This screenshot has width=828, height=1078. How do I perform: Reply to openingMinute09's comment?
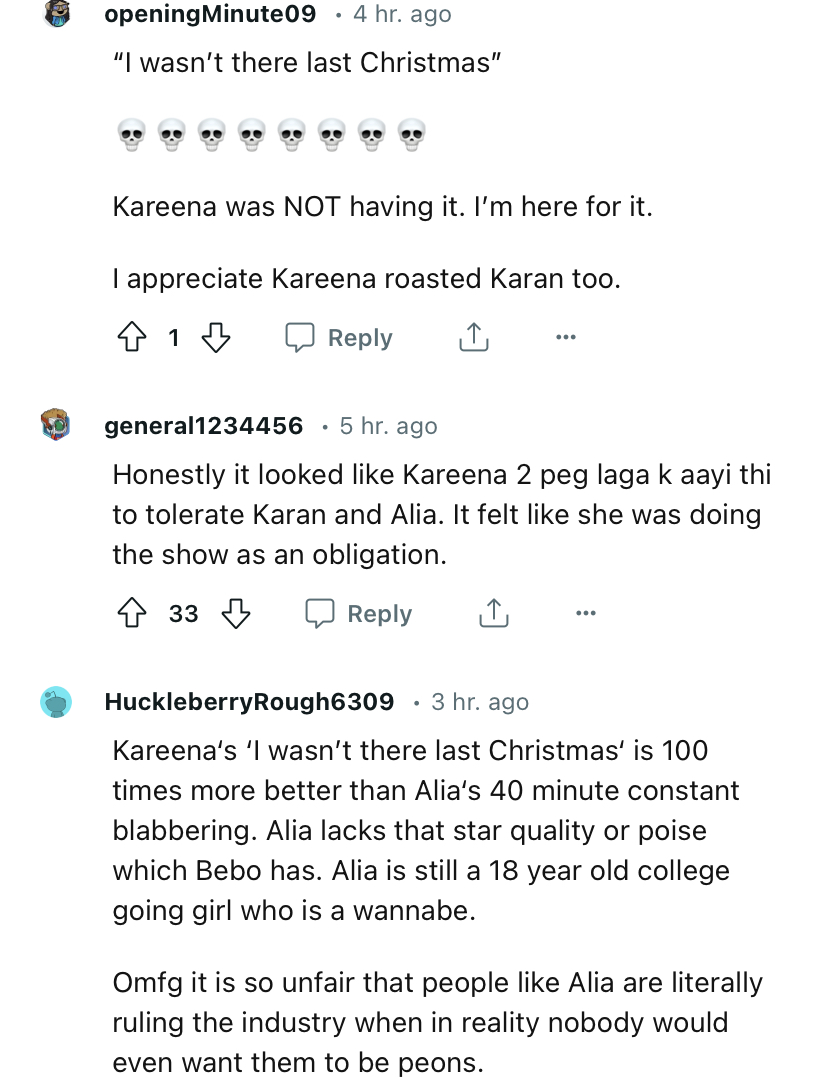pos(339,338)
